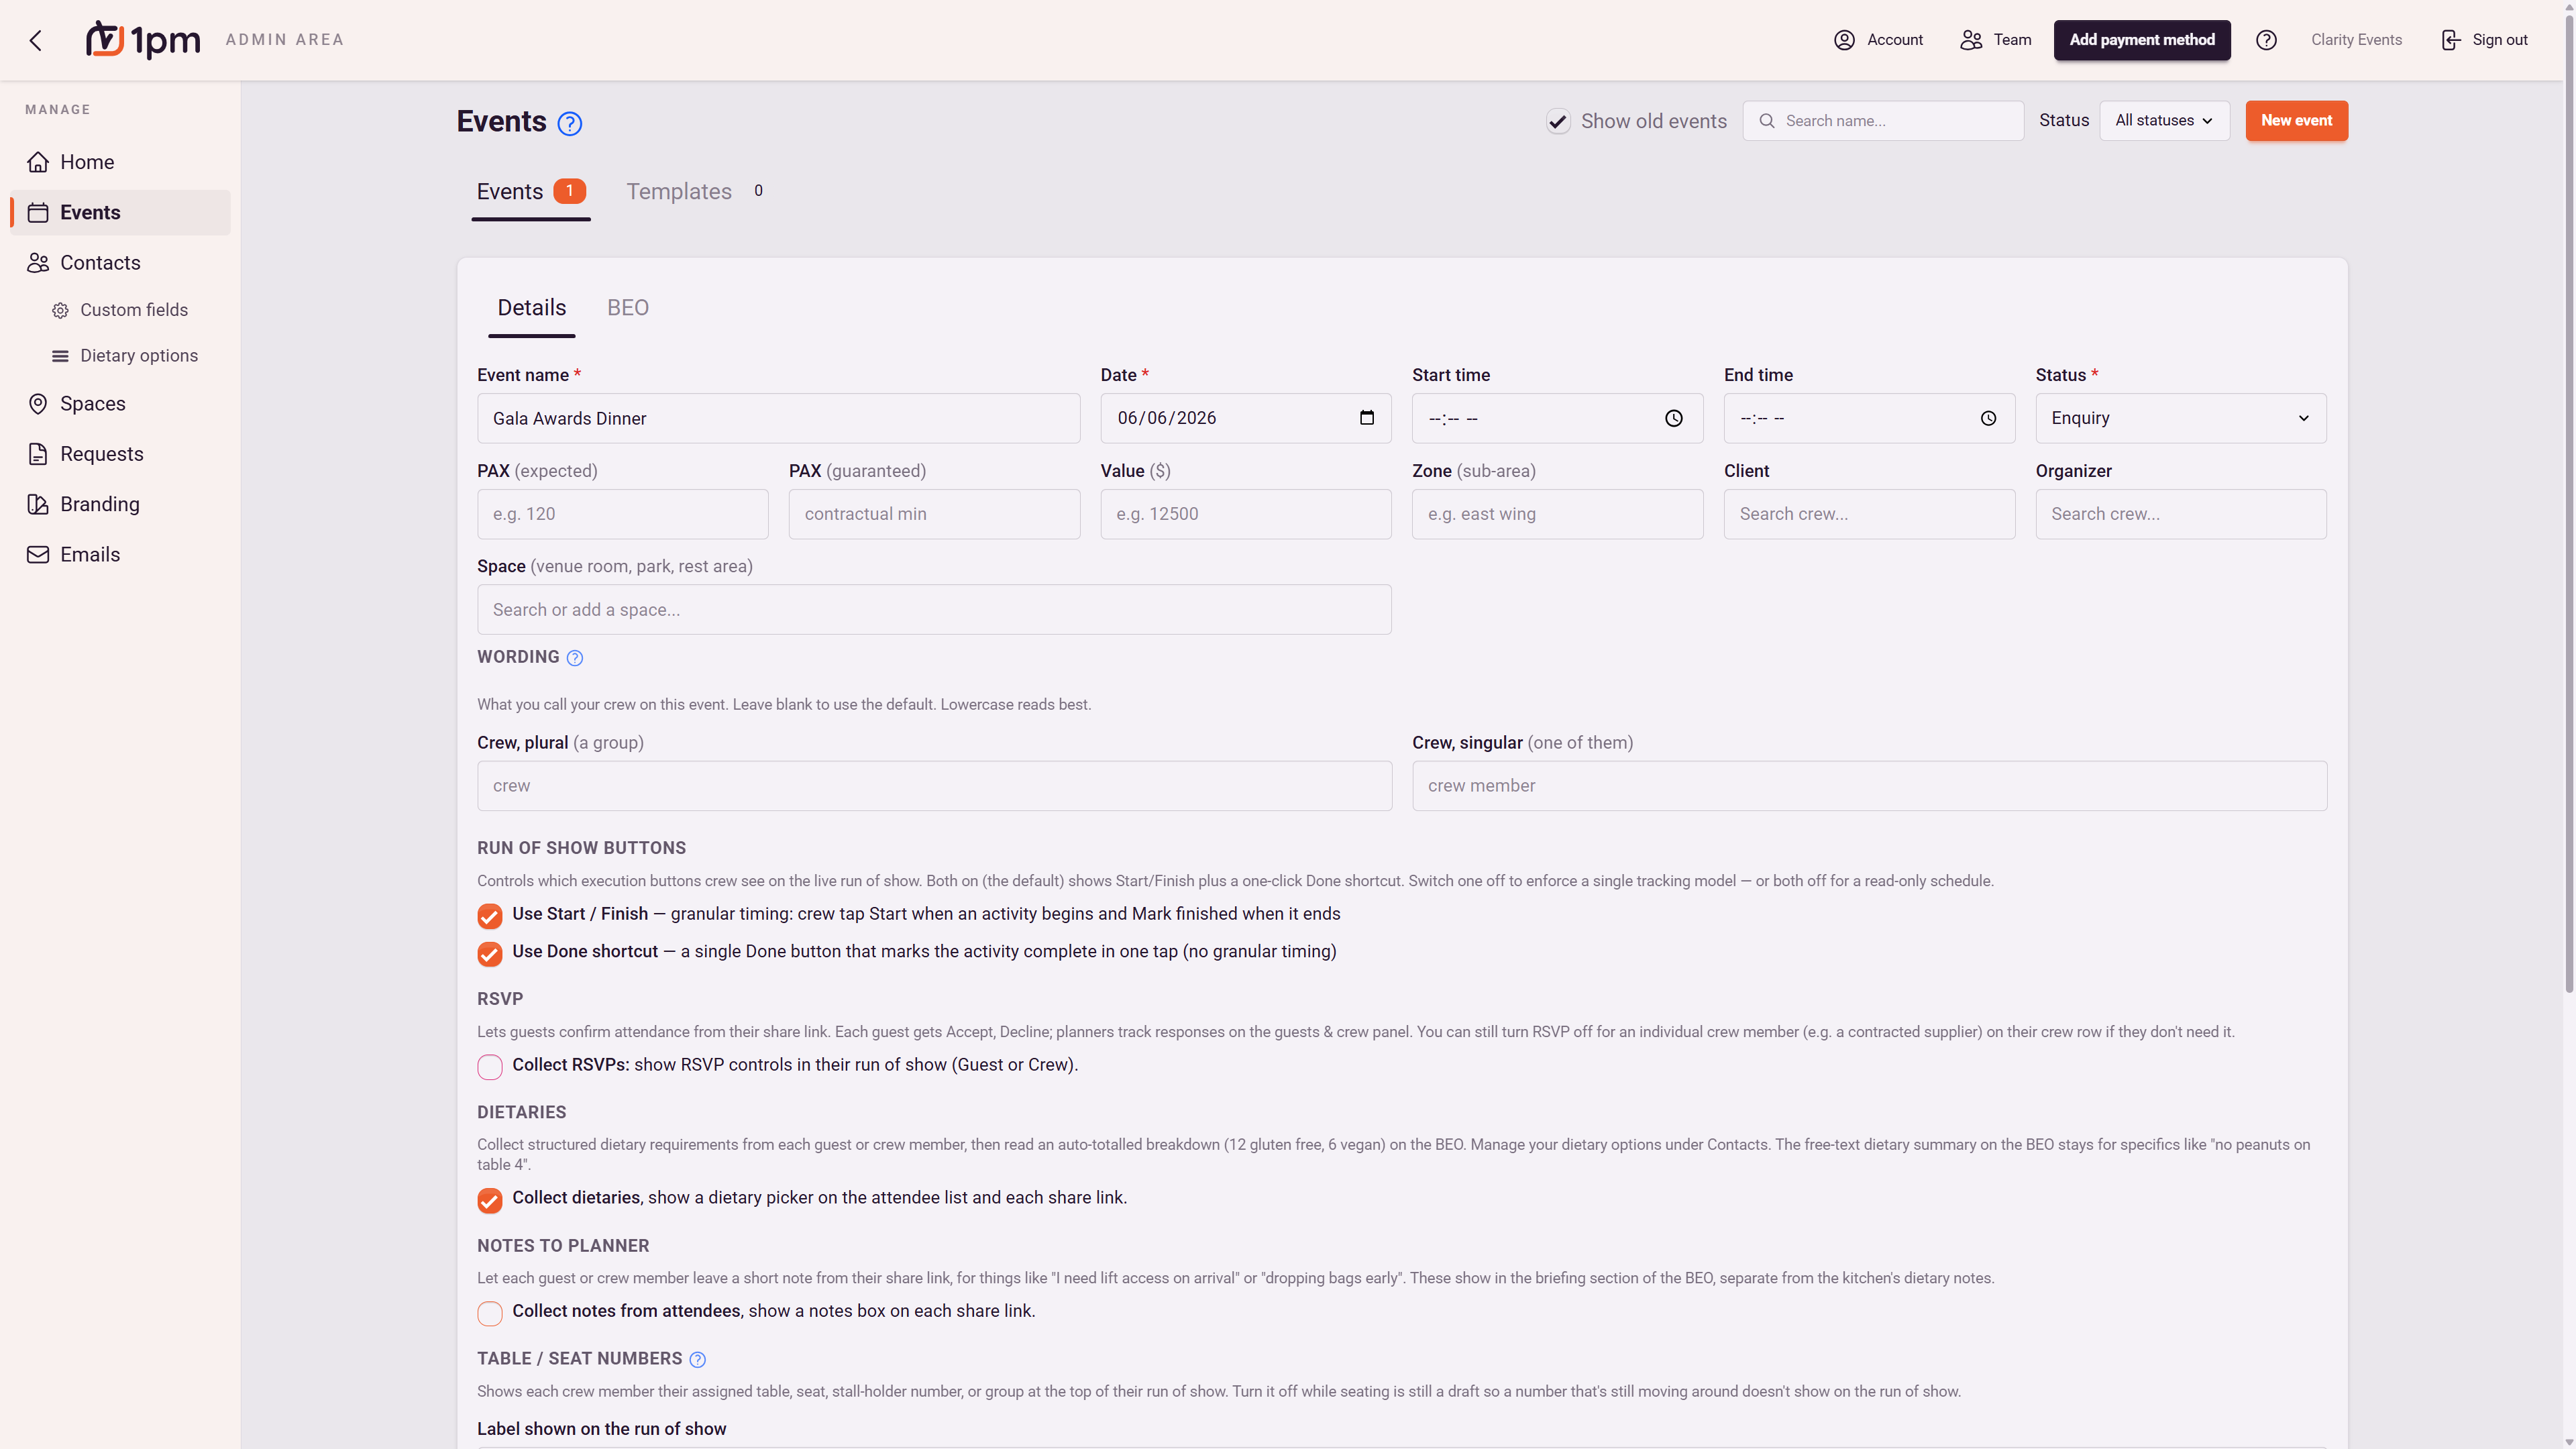Open the Date calendar picker icon
The image size is (2576, 1449).
point(1367,418)
